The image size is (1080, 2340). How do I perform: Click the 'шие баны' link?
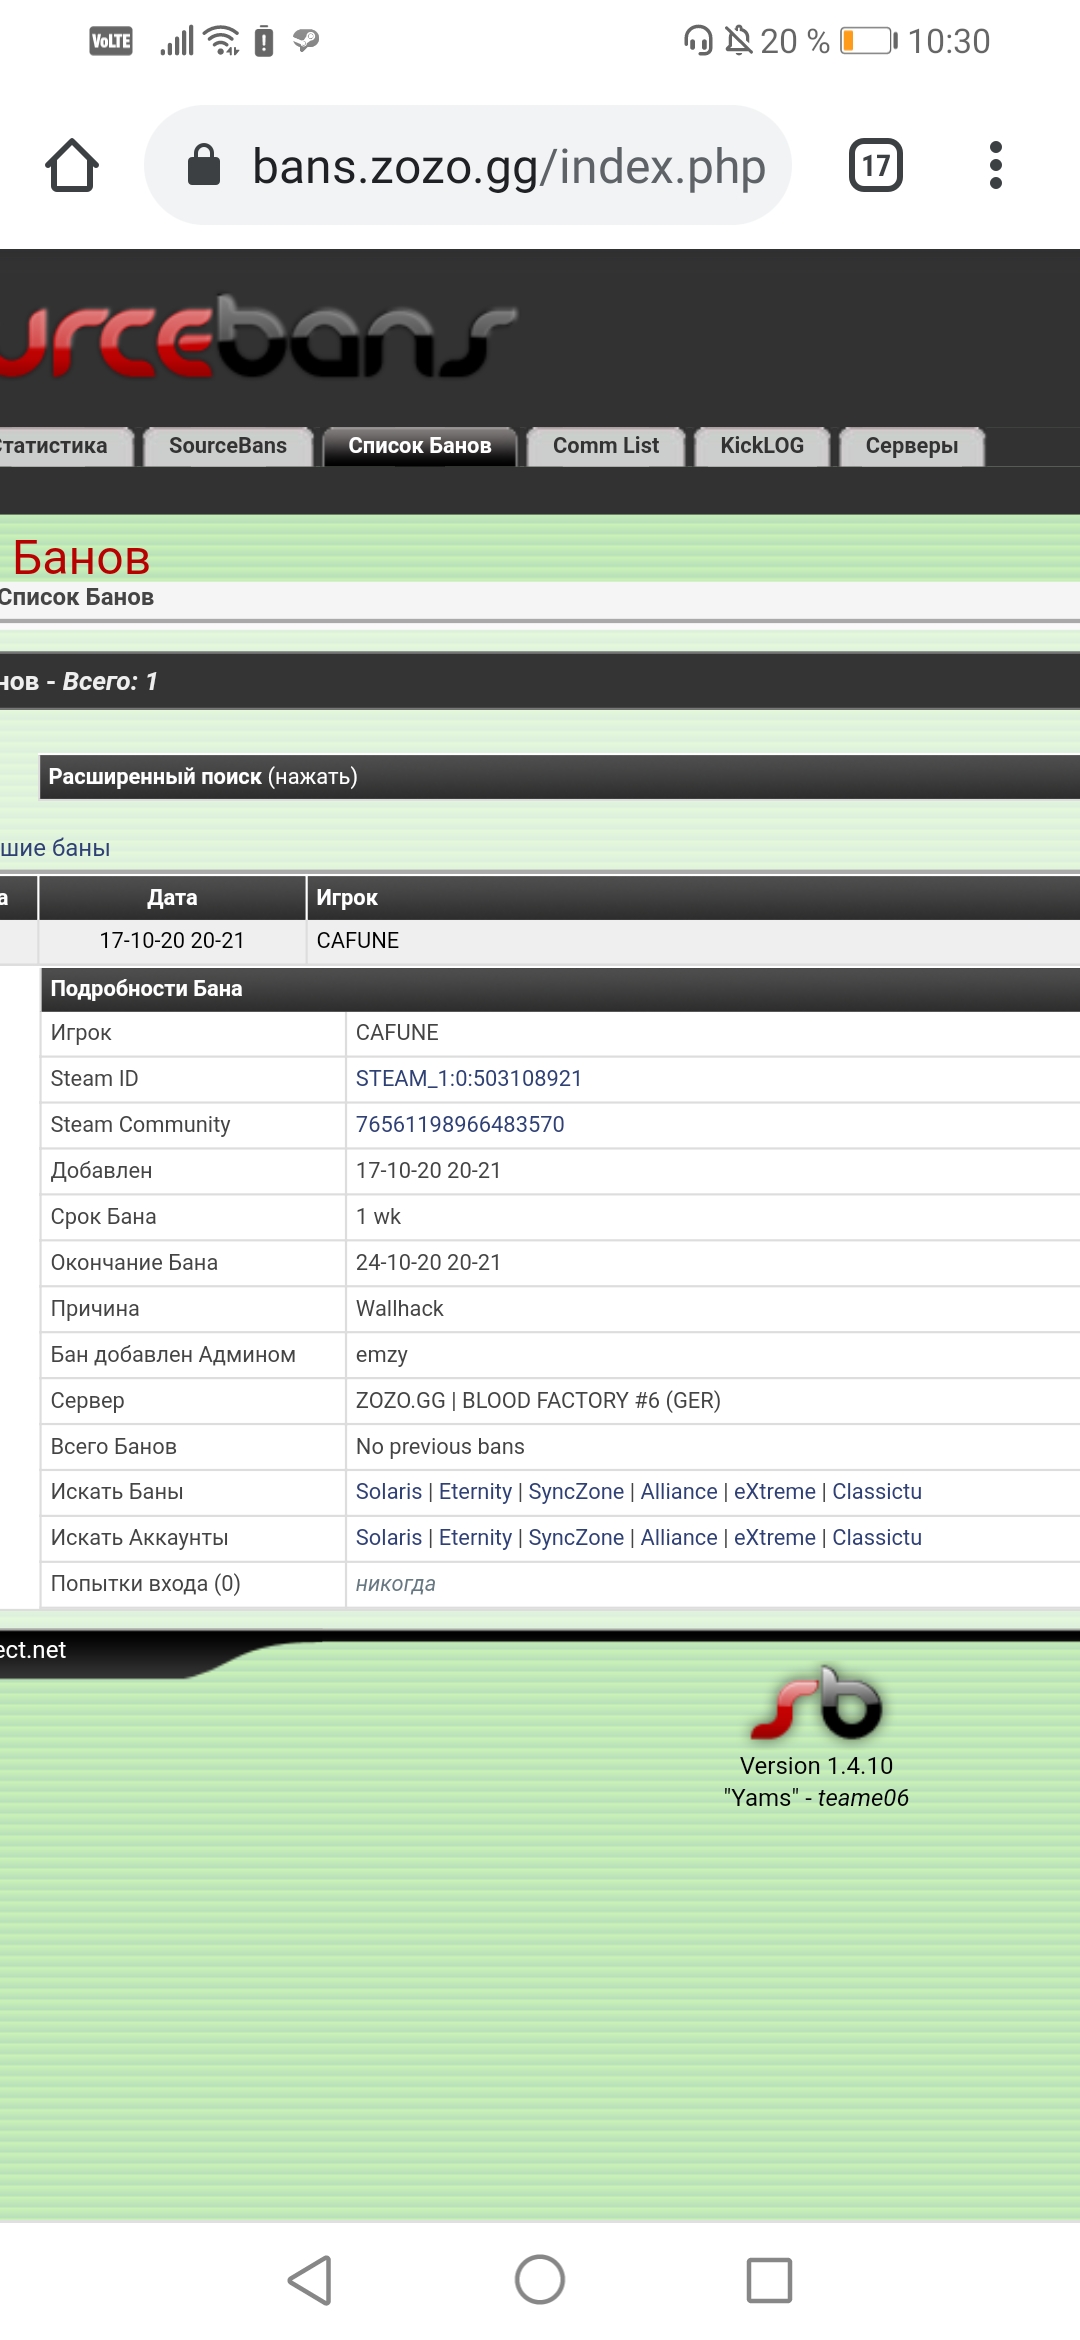(x=55, y=848)
